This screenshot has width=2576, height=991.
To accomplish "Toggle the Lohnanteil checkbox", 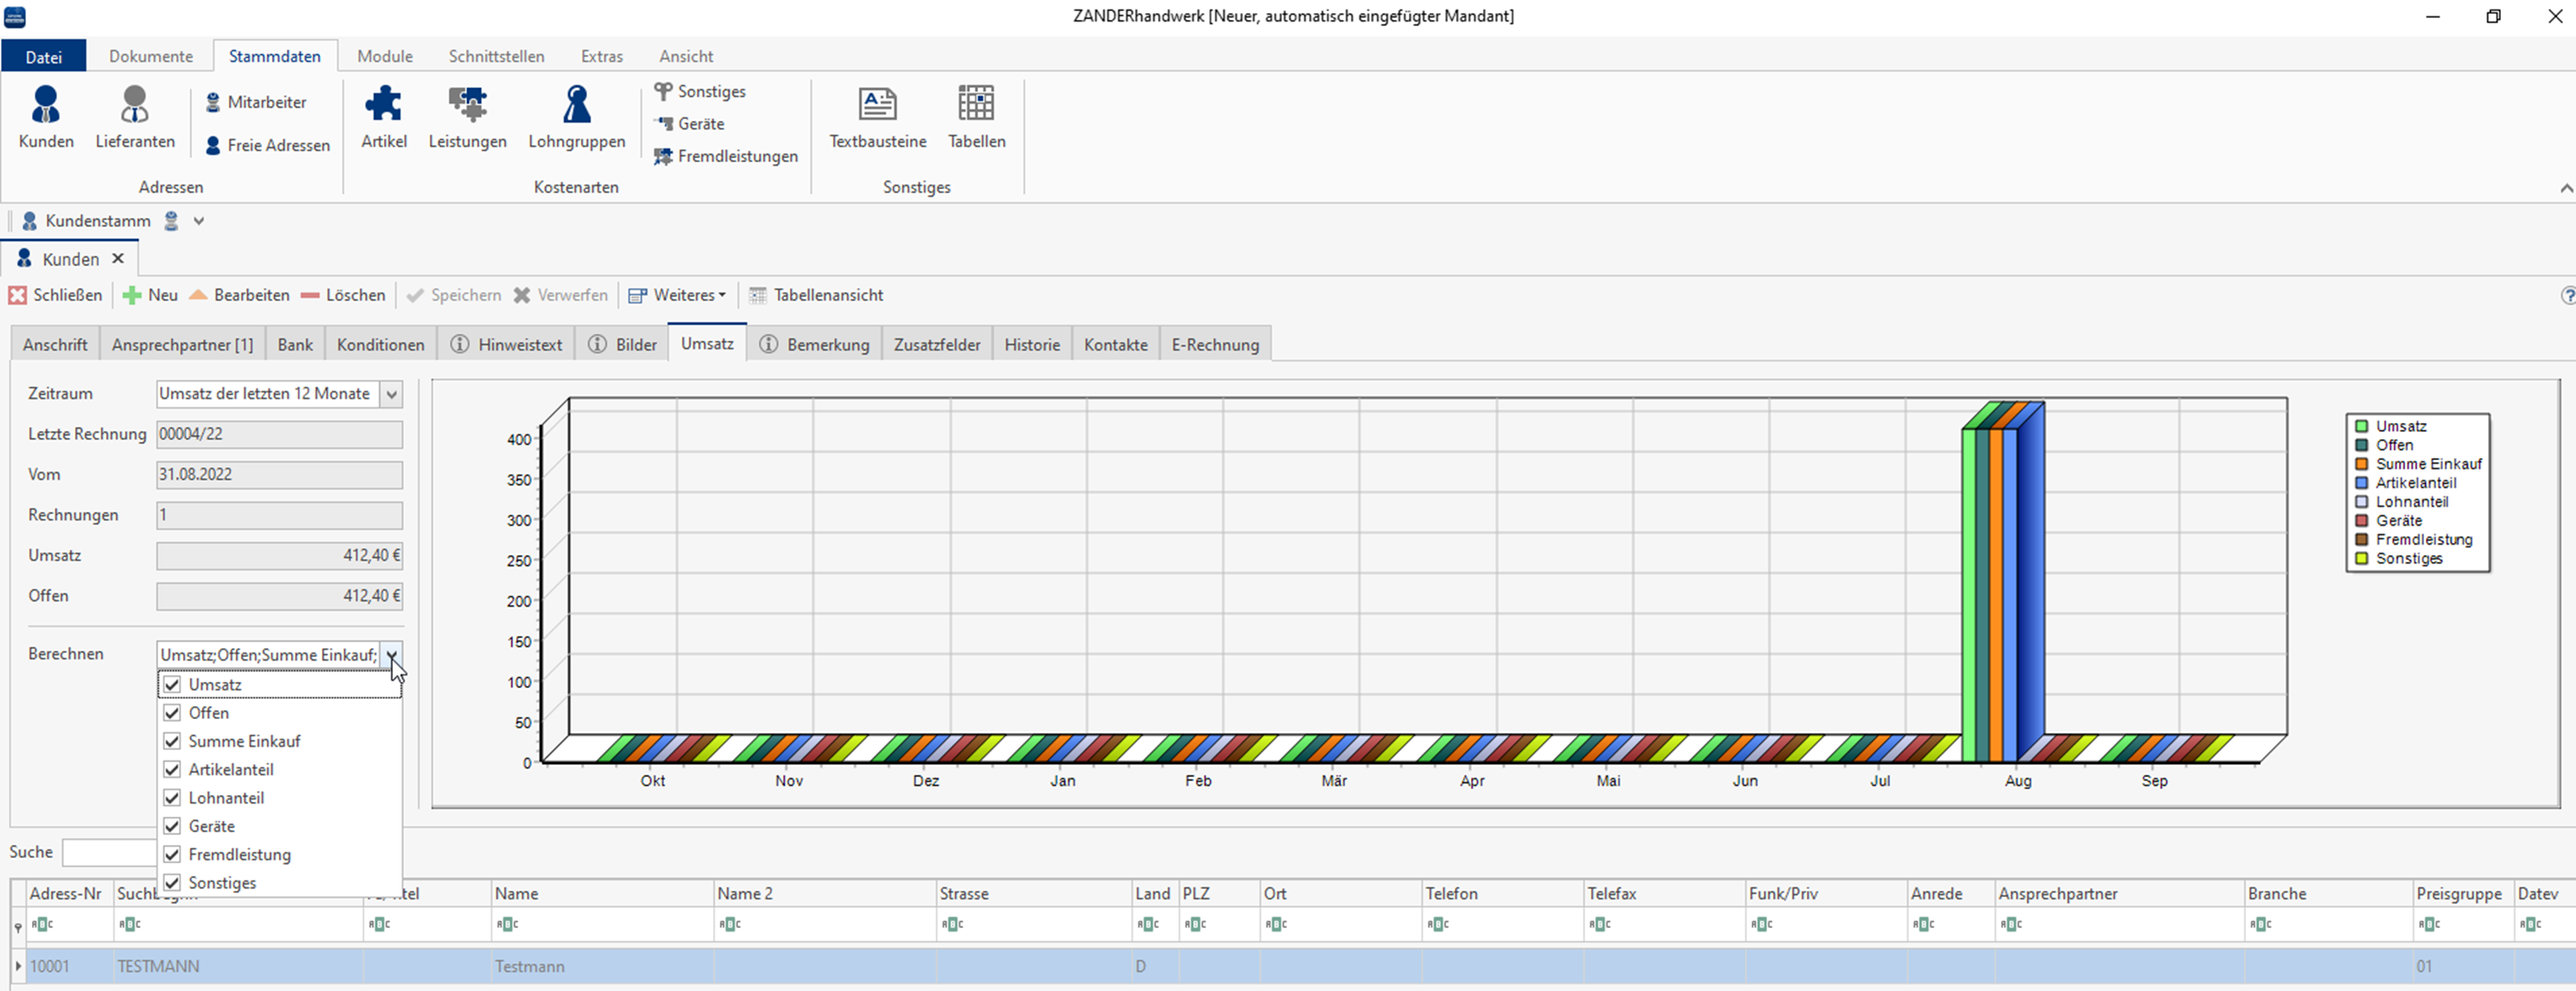I will [x=172, y=798].
